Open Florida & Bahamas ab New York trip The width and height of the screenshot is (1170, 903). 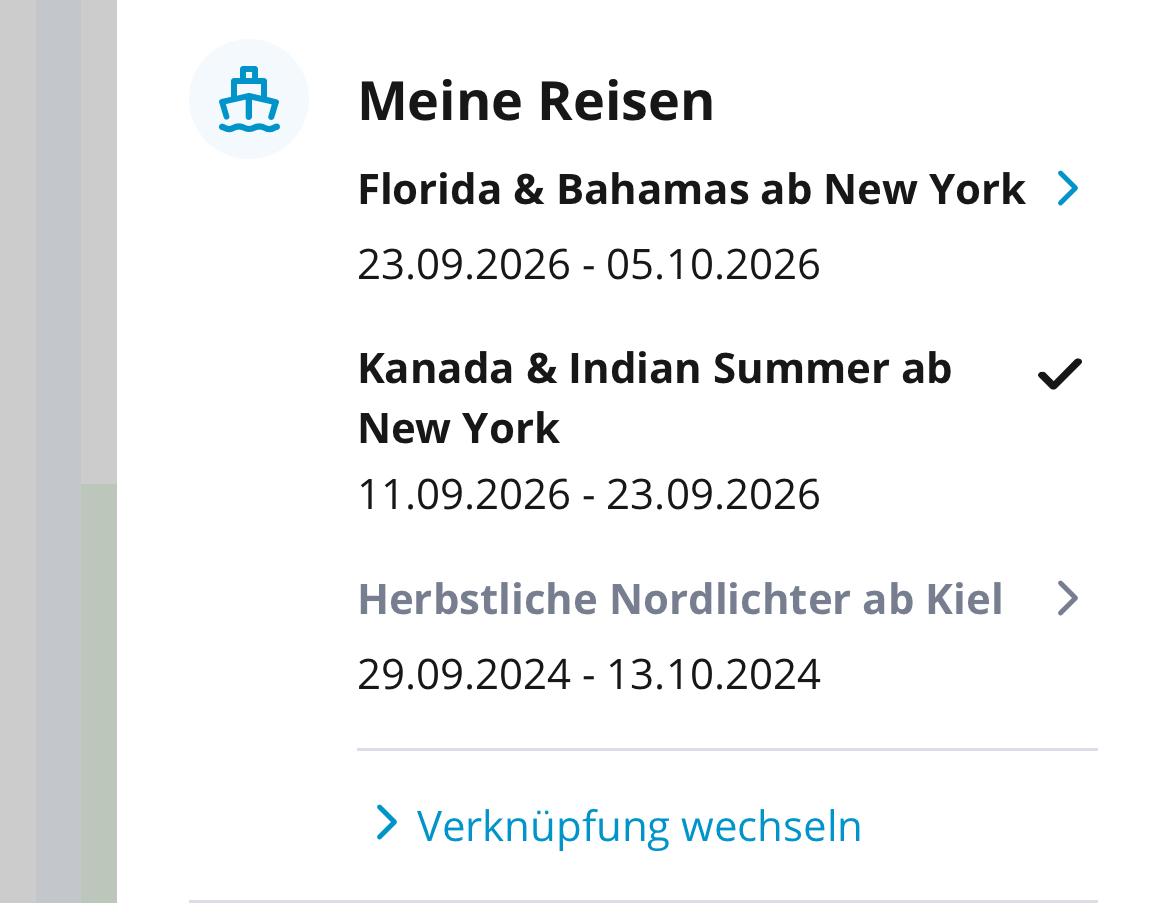coord(691,189)
